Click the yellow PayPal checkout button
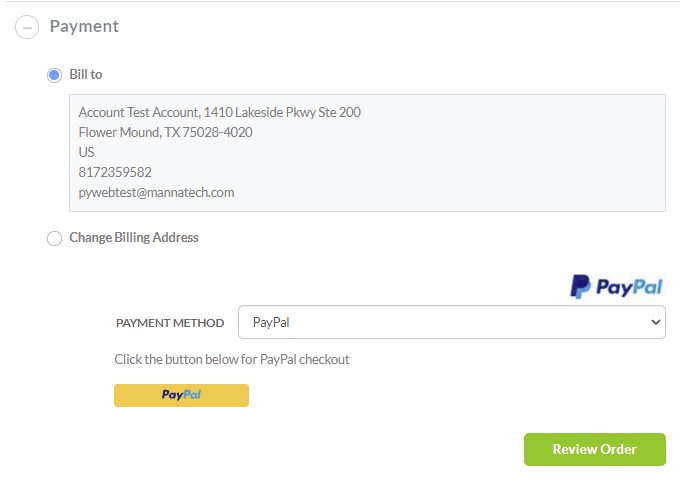Screen dimensions: 694x486 click(181, 395)
